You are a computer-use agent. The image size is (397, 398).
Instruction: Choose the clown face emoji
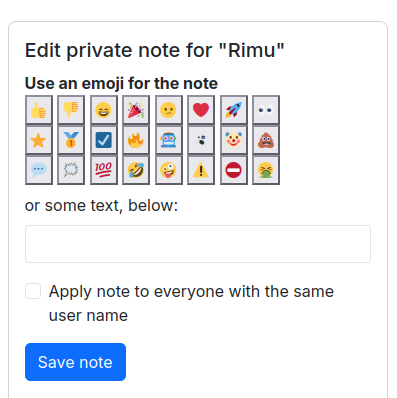click(x=234, y=140)
